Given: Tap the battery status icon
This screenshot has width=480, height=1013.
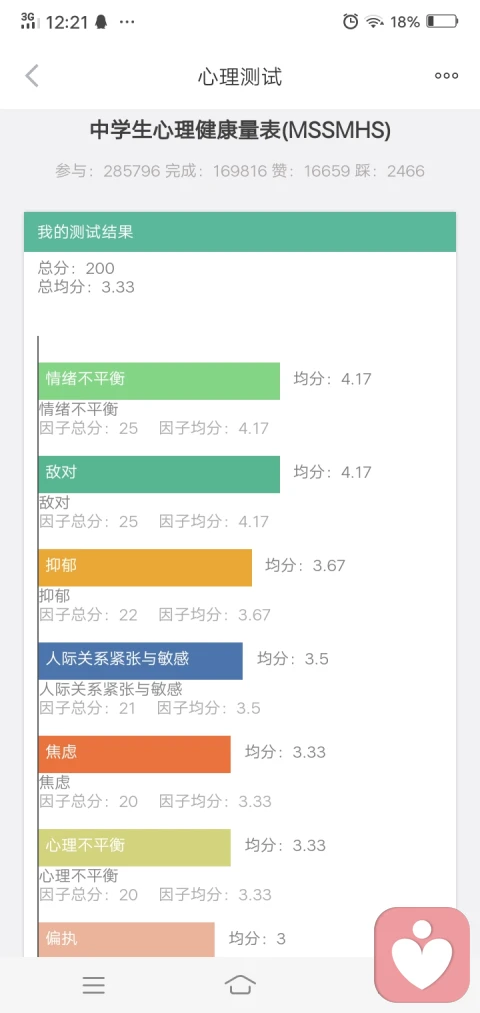Looking at the screenshot, I should pos(442,22).
